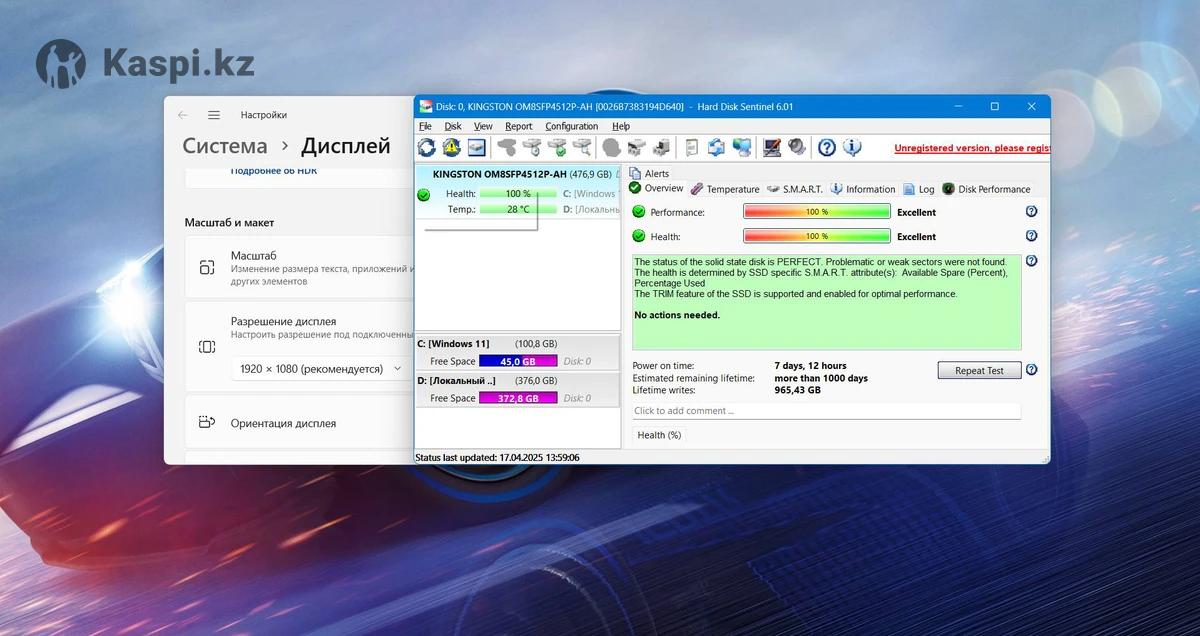Click the grey document report toolbar icon
The image size is (1200, 636).
coord(691,148)
